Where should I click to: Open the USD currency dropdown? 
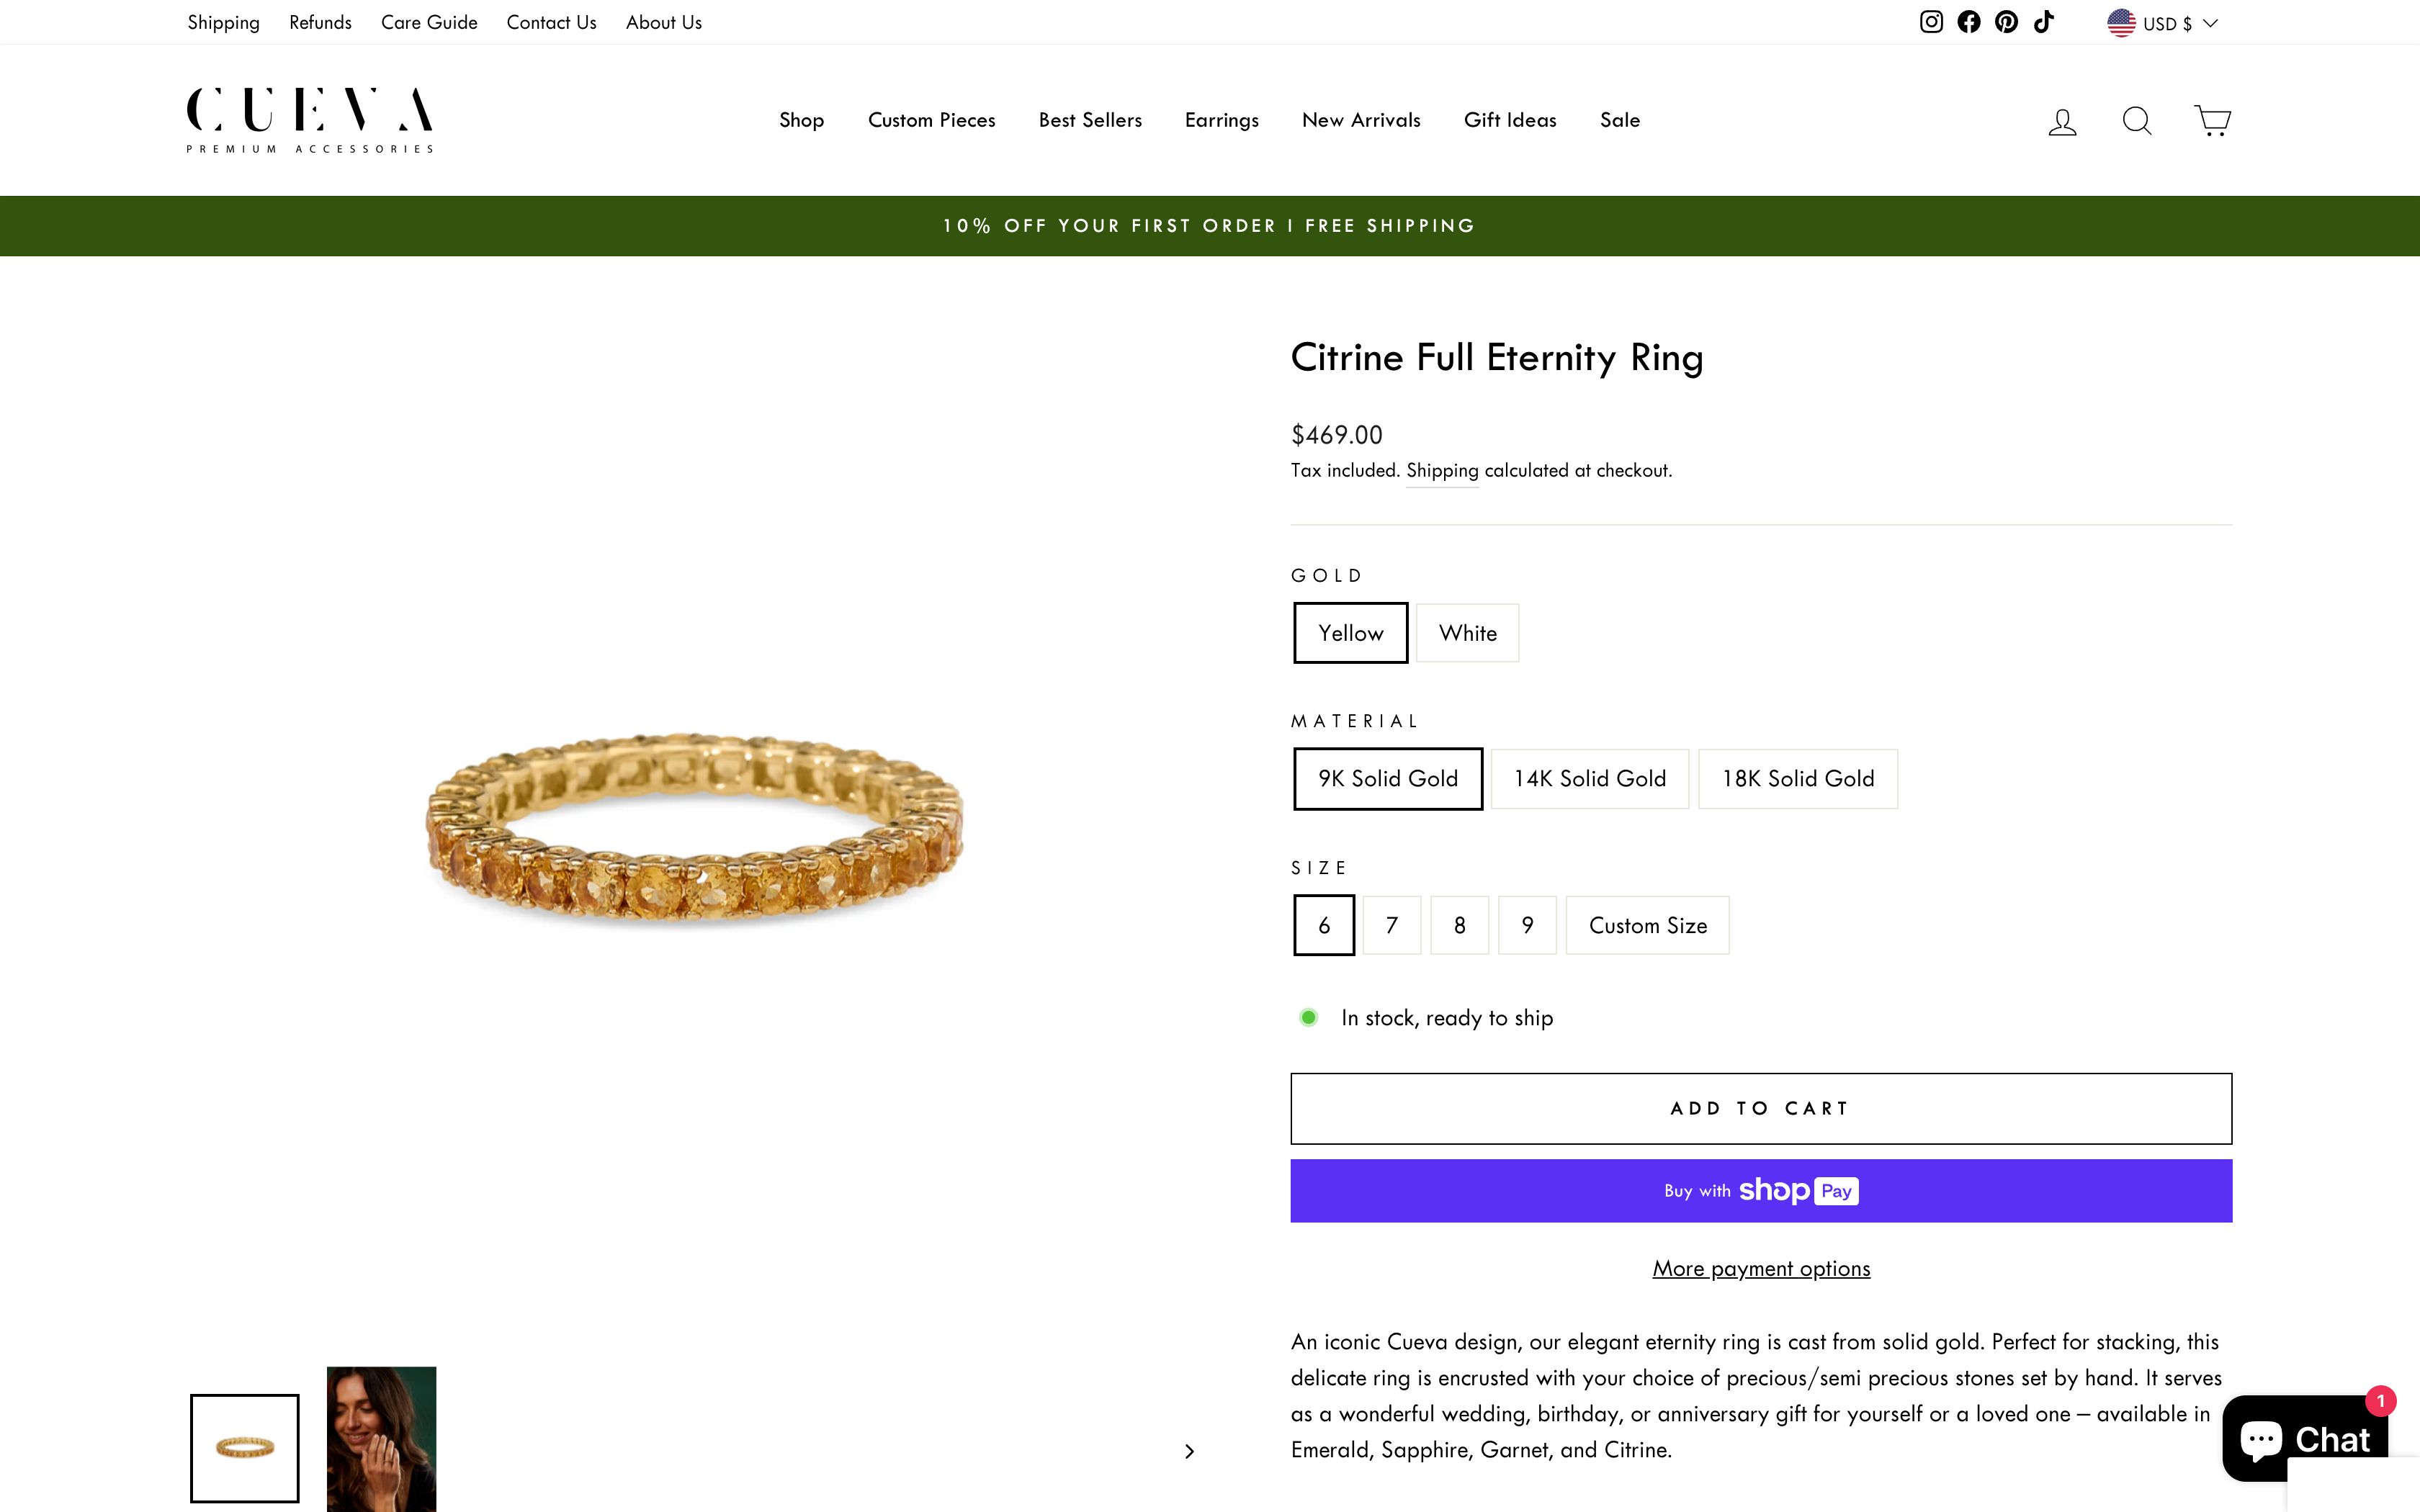[2162, 22]
